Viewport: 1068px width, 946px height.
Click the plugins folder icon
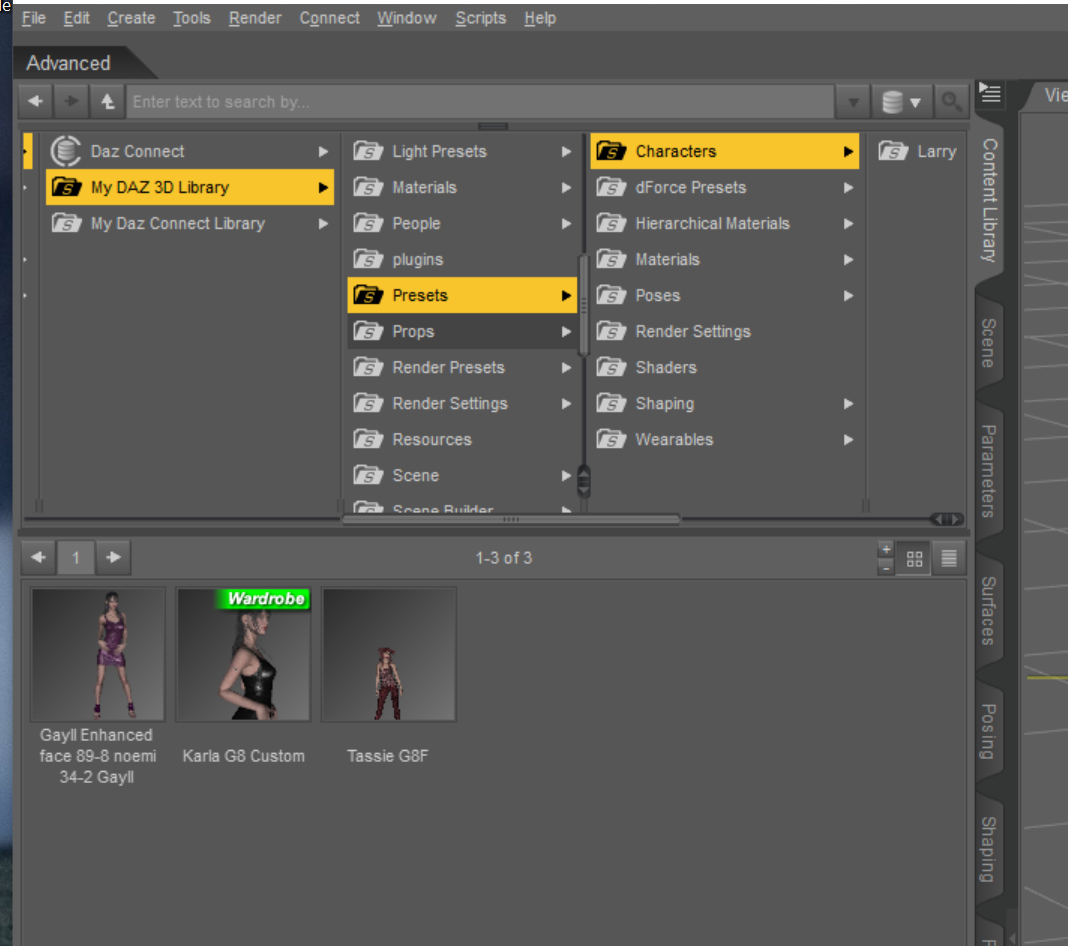tap(368, 259)
